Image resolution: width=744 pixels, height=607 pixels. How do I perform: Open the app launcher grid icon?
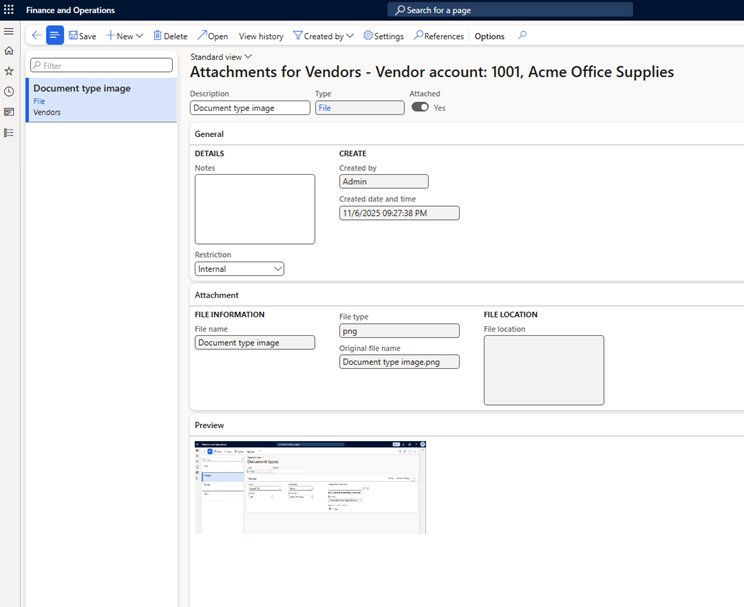[9, 9]
